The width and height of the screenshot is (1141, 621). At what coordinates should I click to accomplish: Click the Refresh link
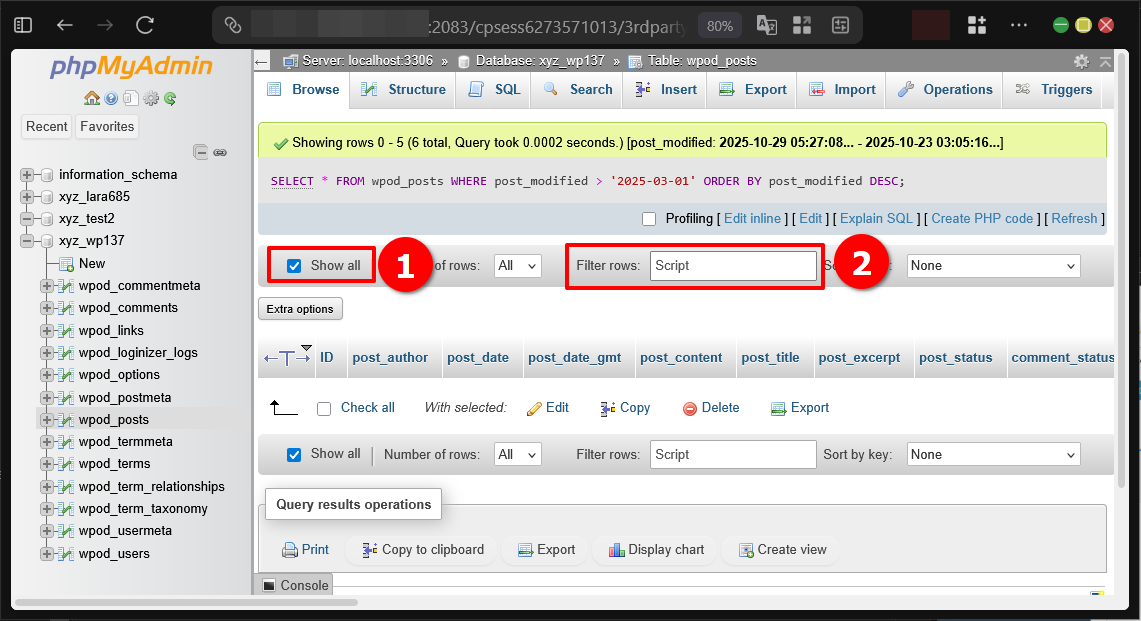[x=1074, y=218]
